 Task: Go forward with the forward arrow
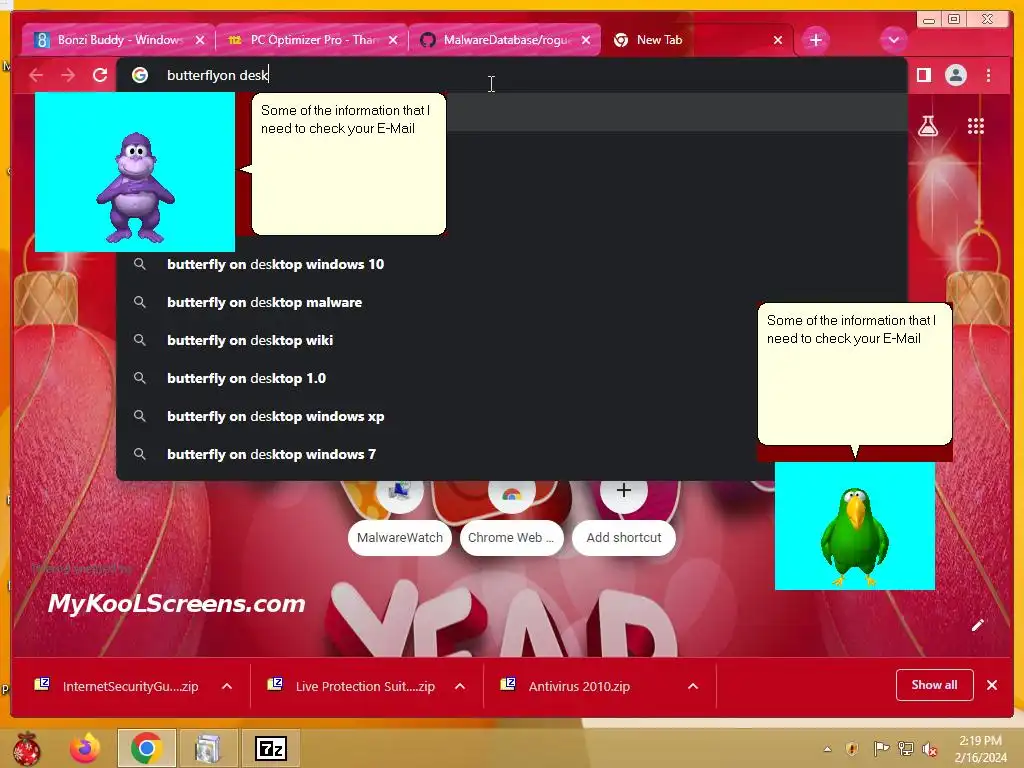coord(68,75)
